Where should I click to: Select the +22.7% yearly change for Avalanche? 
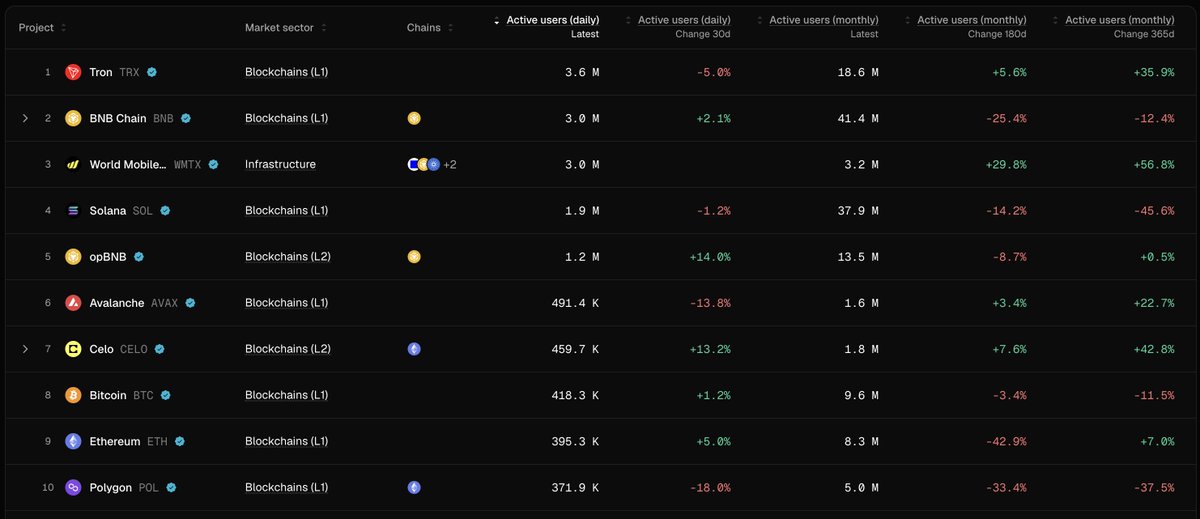click(1153, 302)
